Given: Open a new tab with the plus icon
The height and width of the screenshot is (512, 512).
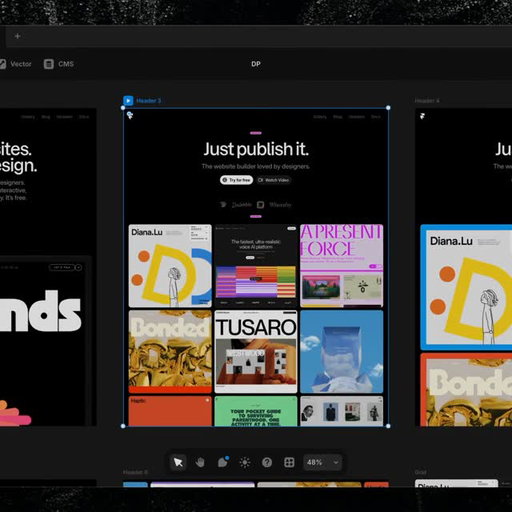Looking at the screenshot, I should (18, 36).
